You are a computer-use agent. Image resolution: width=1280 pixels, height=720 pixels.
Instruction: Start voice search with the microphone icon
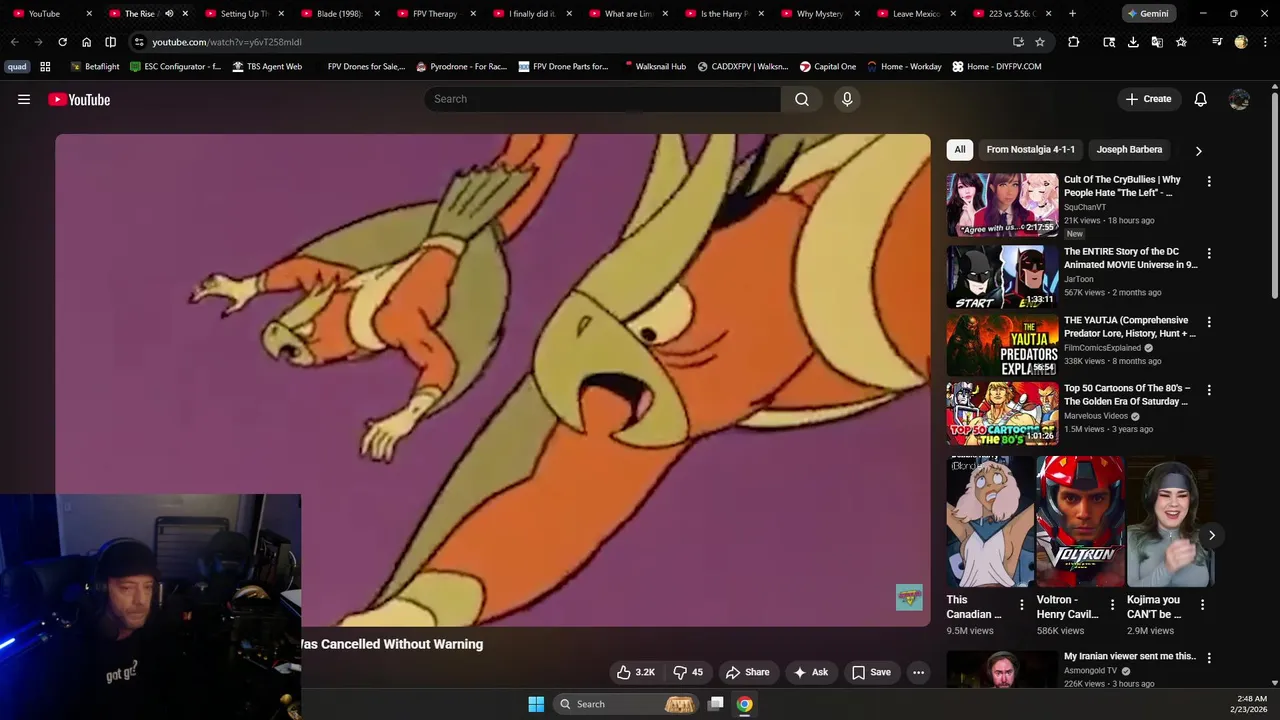[847, 99]
